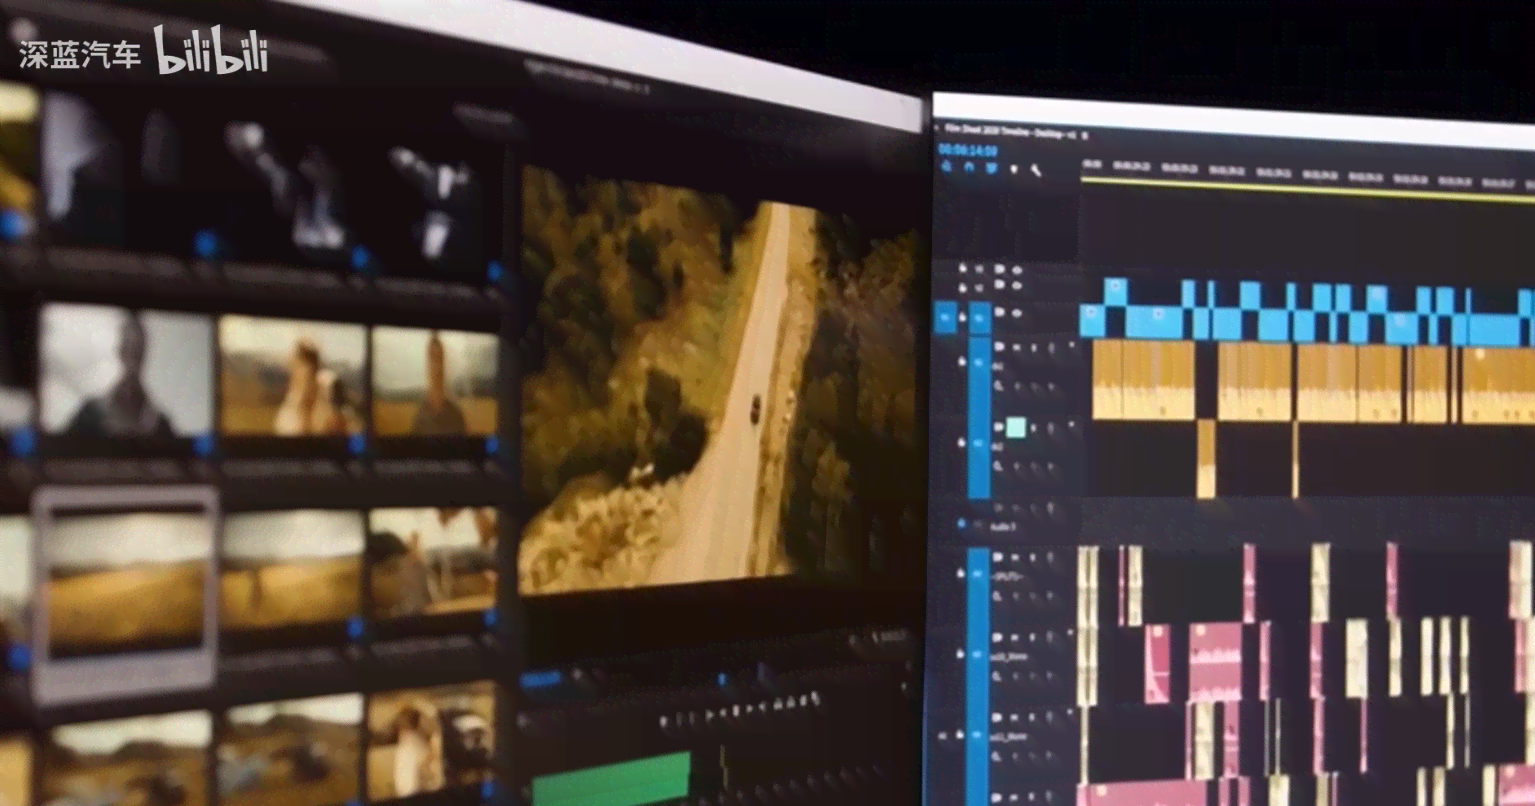Hide the second video track with its eye
This screenshot has height=806, width=1535.
click(x=1016, y=286)
